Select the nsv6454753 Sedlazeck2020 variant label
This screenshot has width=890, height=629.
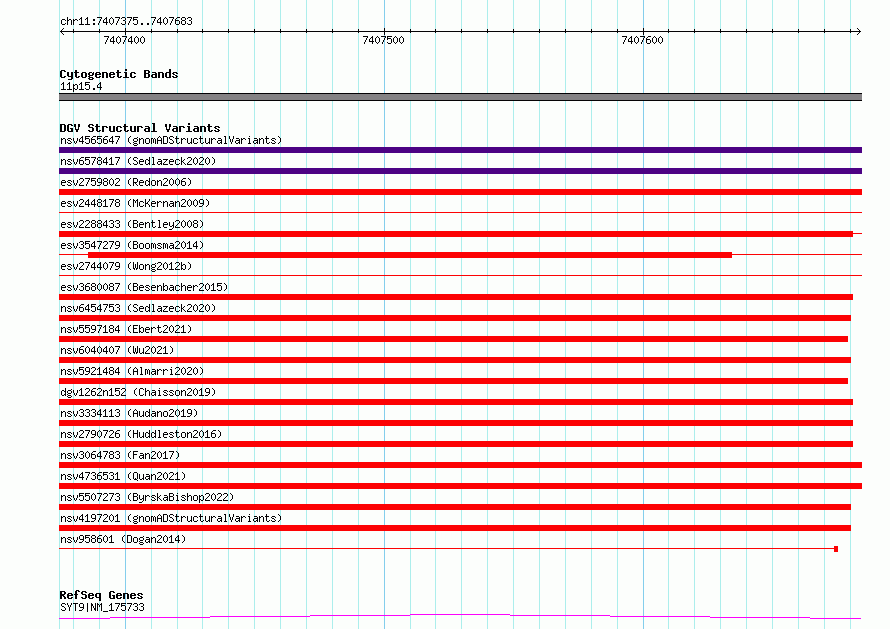138,308
